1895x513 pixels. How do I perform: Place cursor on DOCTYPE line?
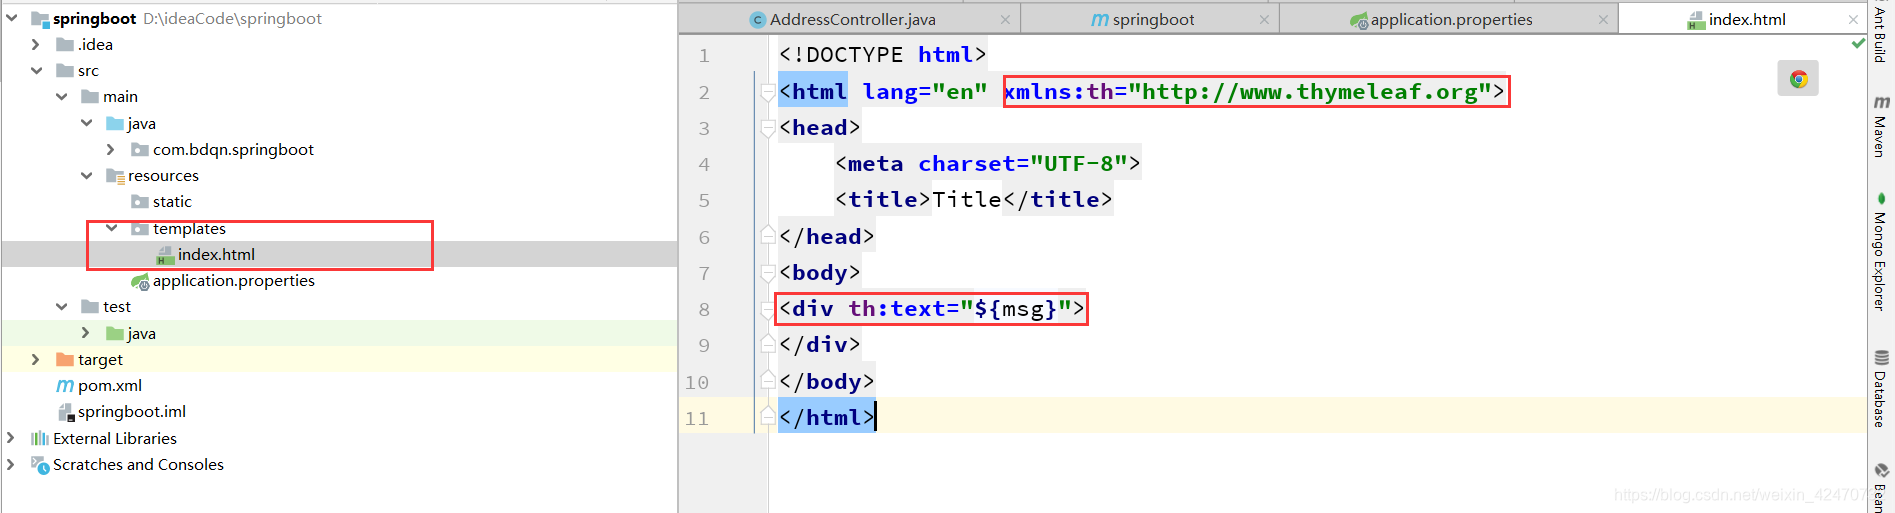tap(883, 55)
